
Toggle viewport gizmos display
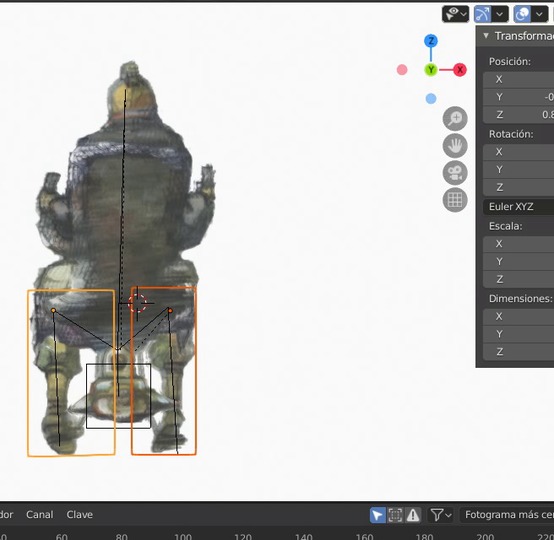483,14
